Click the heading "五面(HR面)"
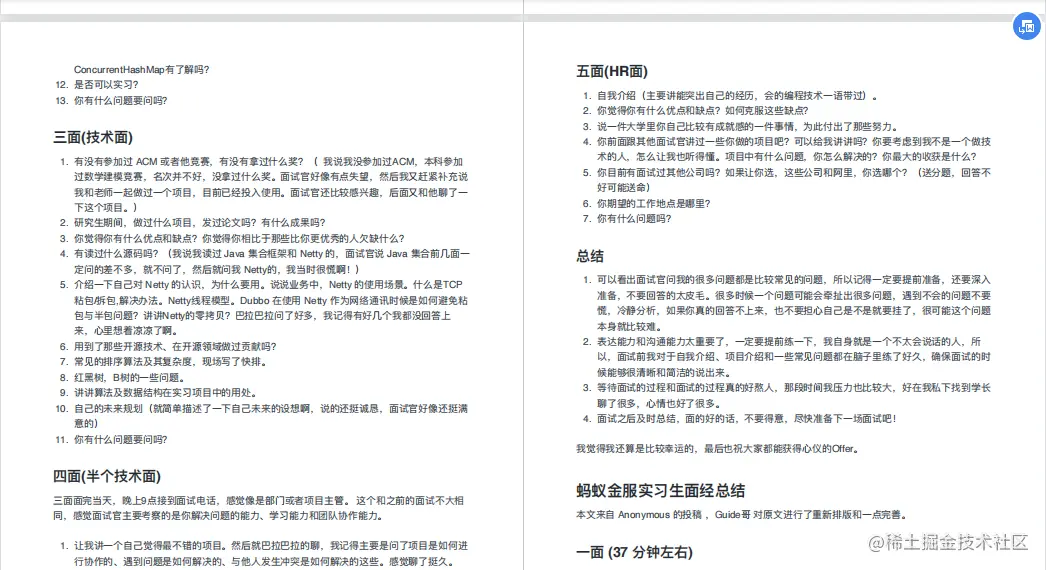This screenshot has height=570, width=1046. 612,71
